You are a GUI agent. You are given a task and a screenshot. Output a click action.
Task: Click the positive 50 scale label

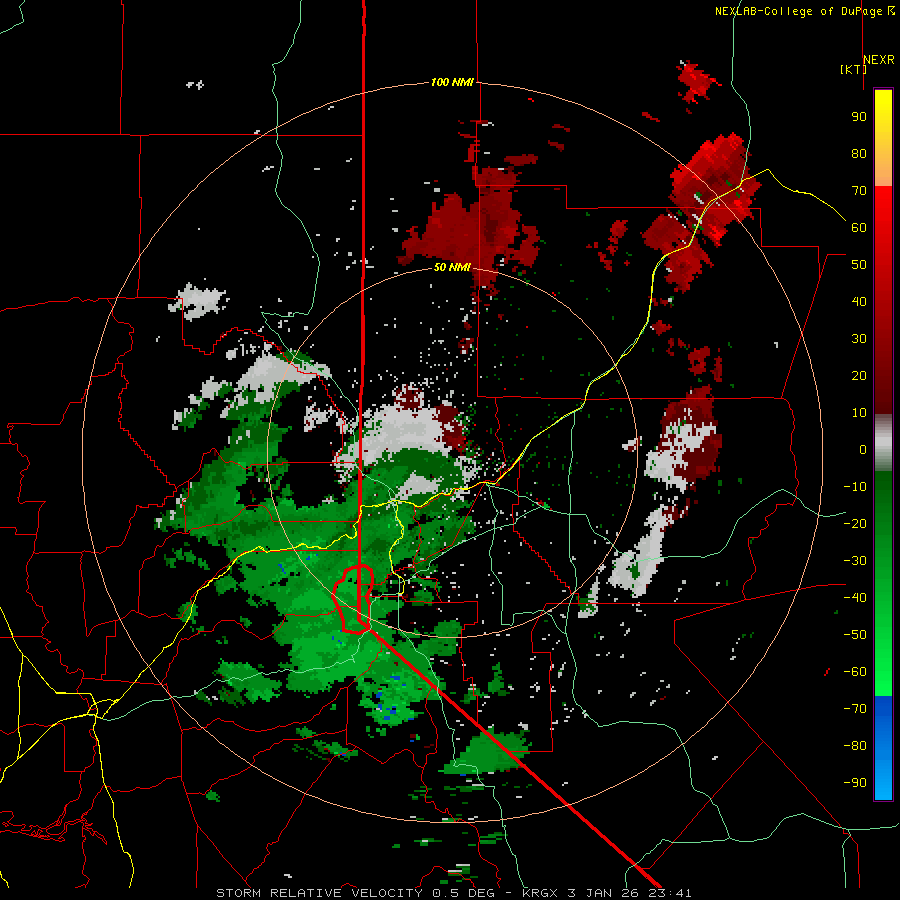tap(859, 265)
